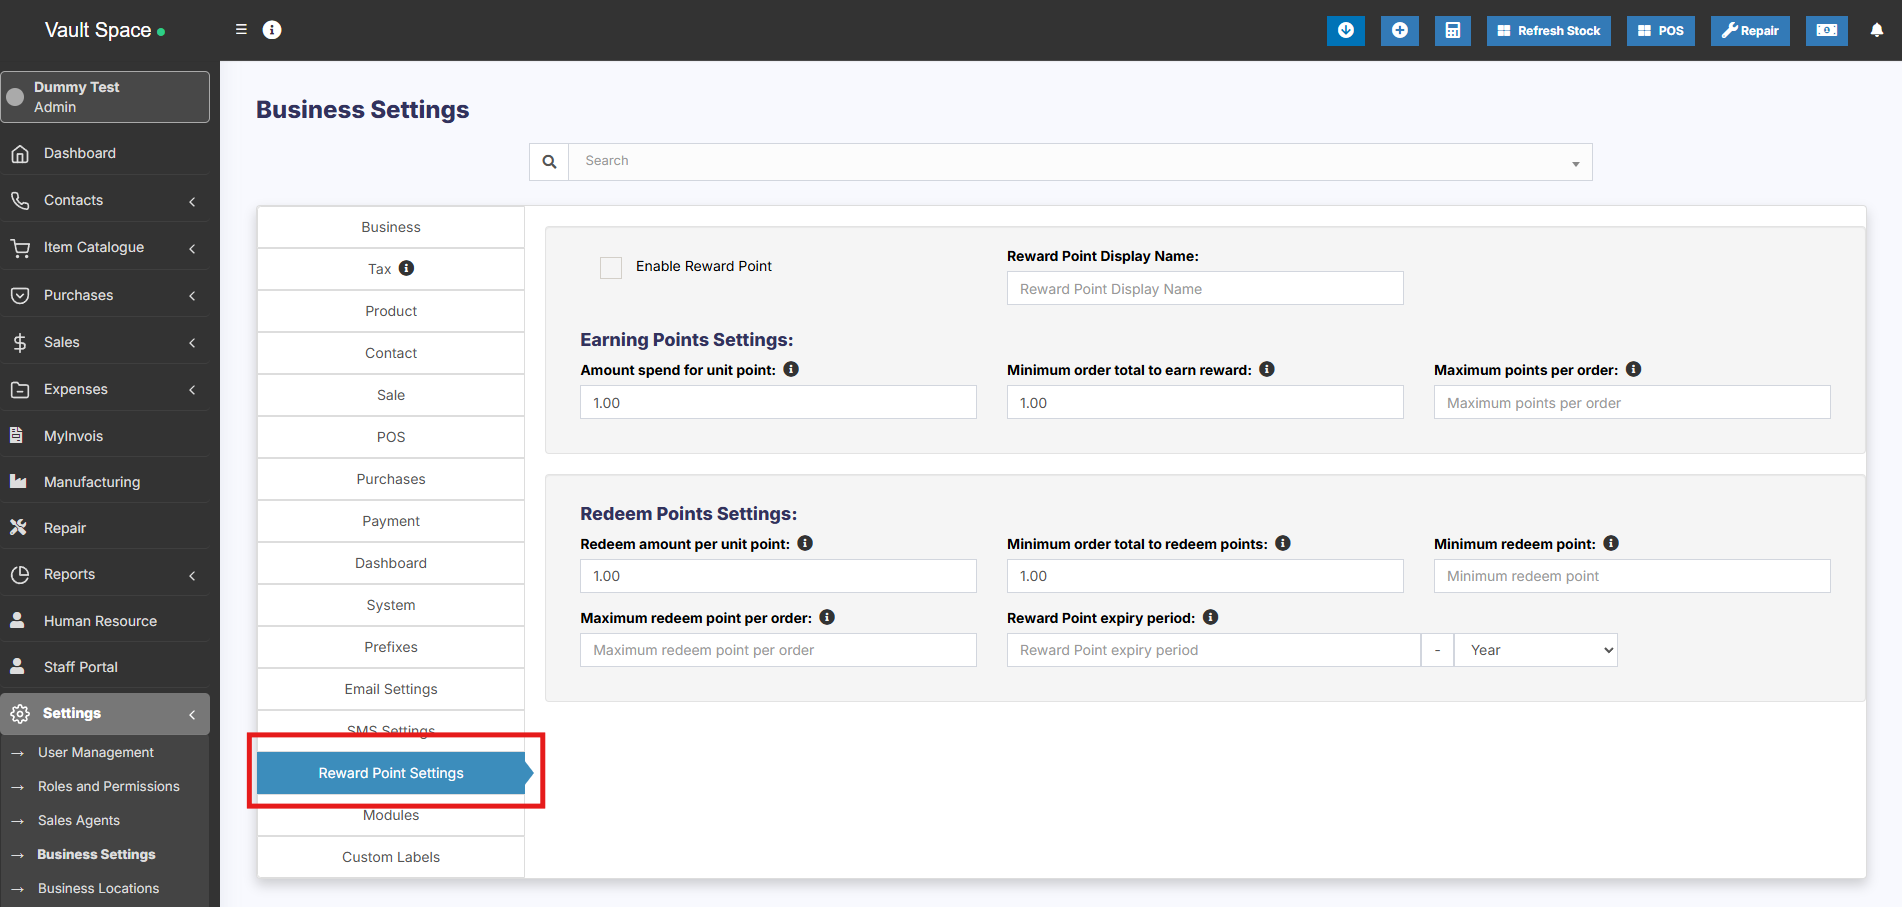This screenshot has height=907, width=1902.
Task: Select the Prefixes settings tab
Action: tap(391, 647)
